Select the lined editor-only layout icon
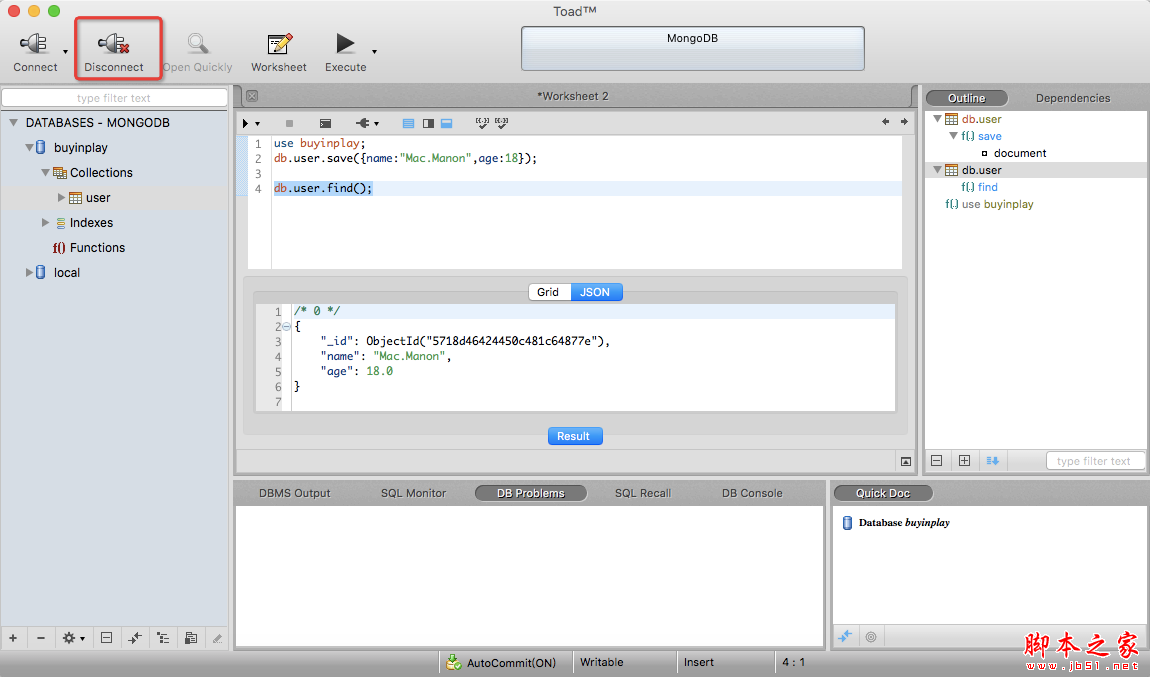 click(409, 123)
